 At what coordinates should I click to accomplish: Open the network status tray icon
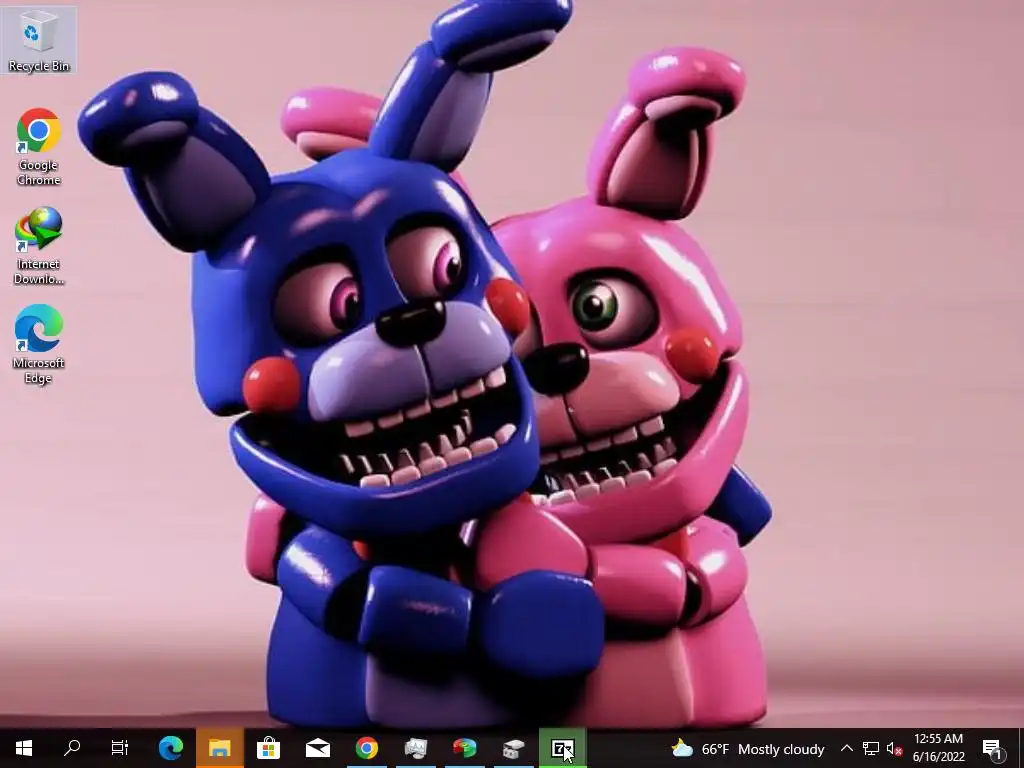871,748
